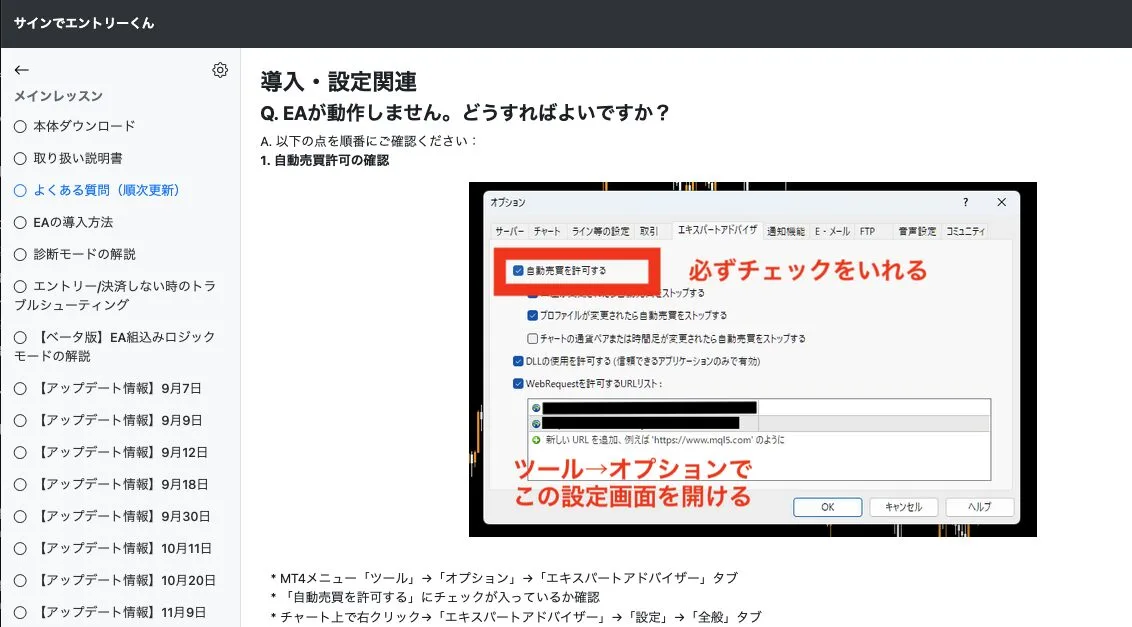The height and width of the screenshot is (627, 1132).
Task: Click the メインレッスン section heading
Action: pyautogui.click(x=58, y=96)
